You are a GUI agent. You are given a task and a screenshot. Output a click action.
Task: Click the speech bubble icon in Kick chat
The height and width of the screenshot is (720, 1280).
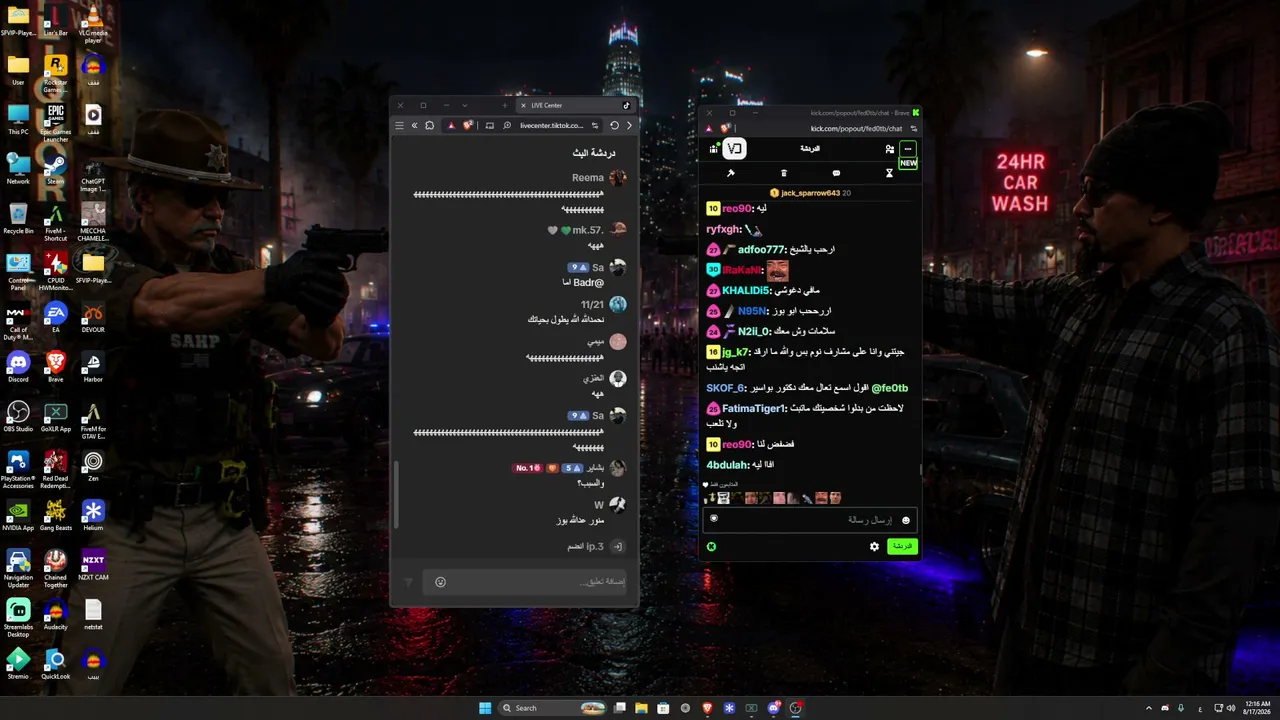tap(836, 173)
